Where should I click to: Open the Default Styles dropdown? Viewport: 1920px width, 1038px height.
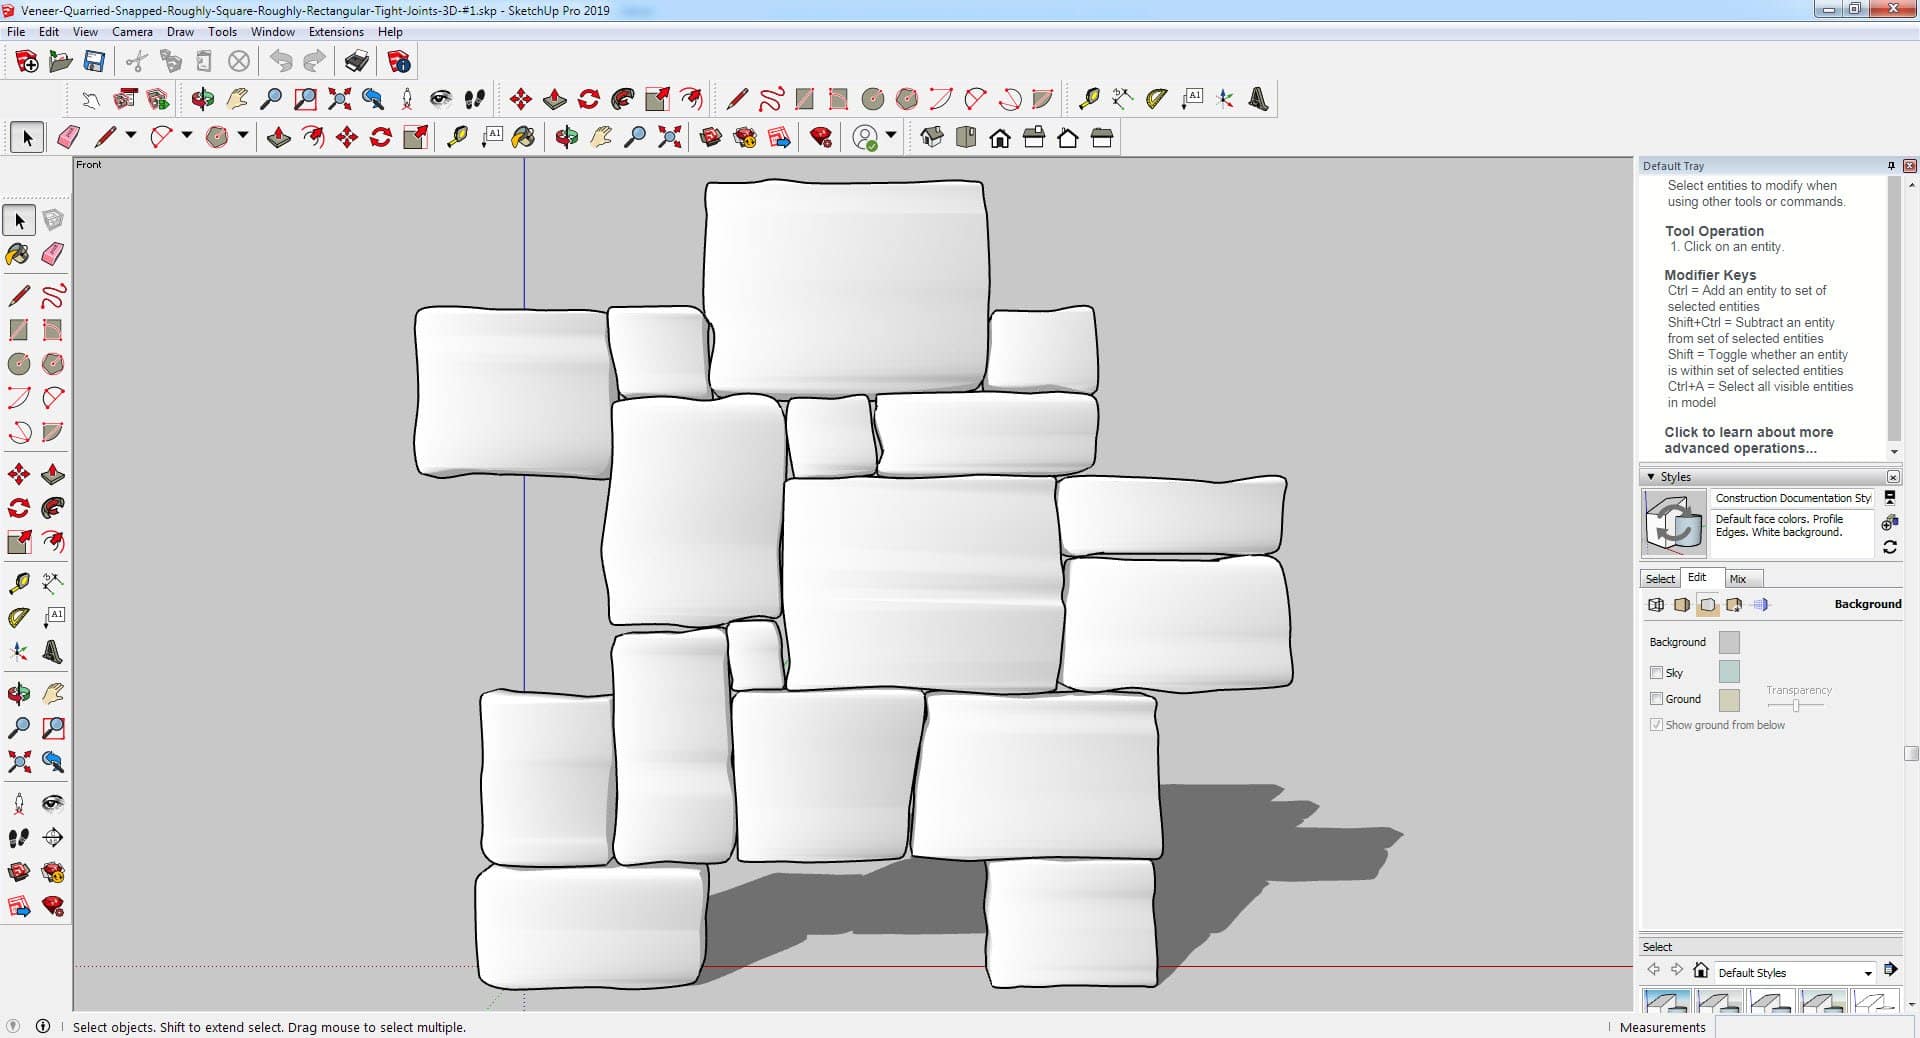pos(1867,973)
